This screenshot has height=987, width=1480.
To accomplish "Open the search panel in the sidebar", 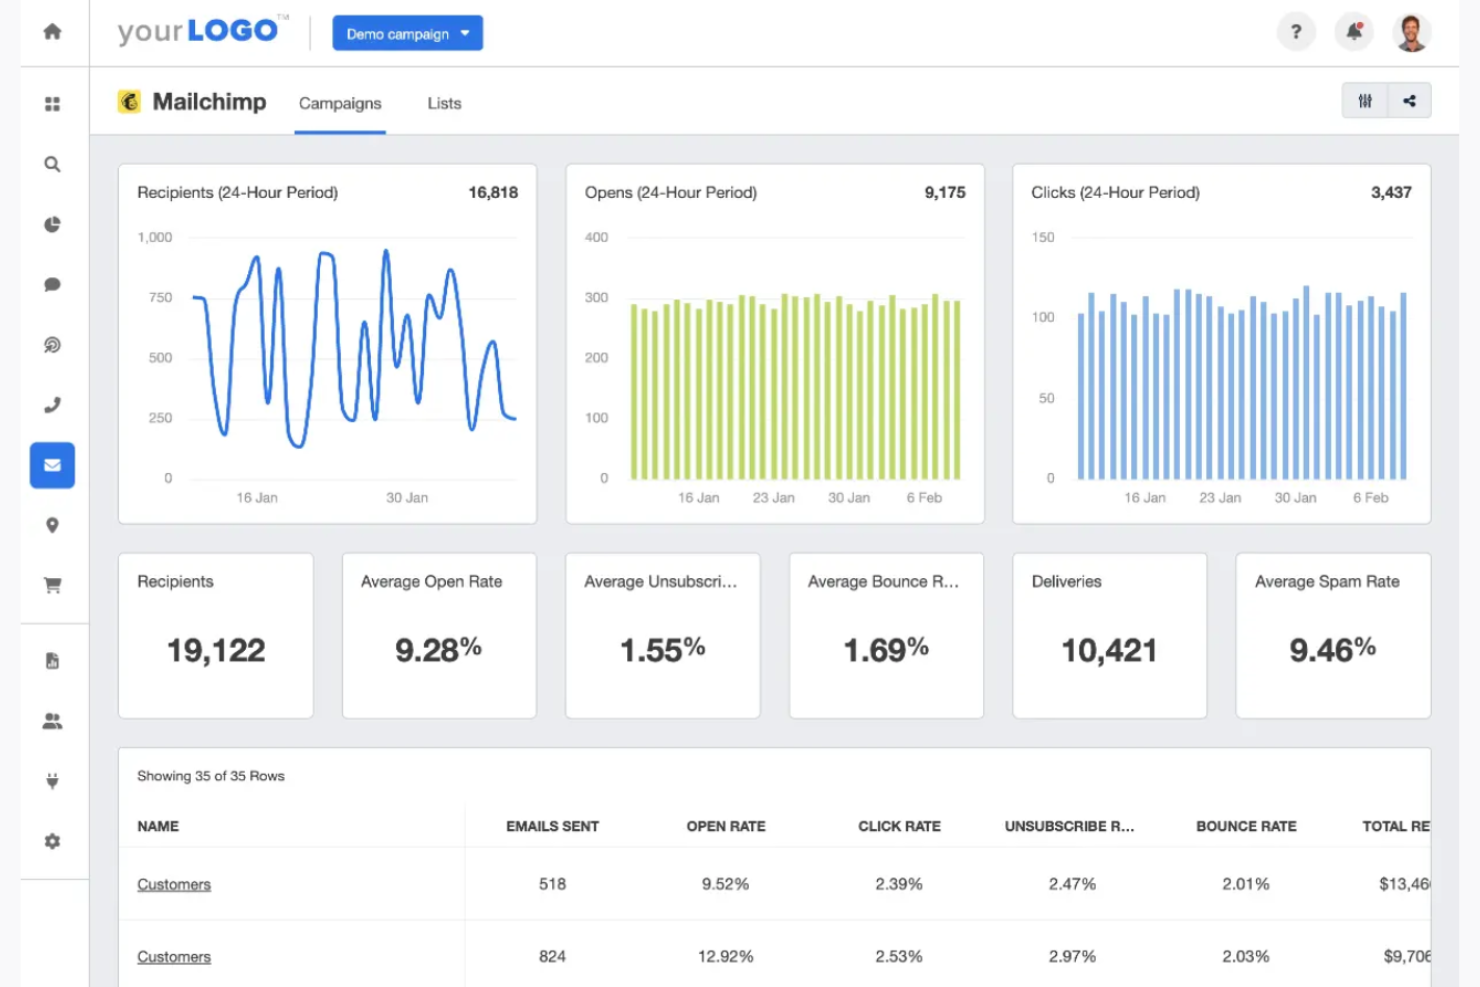I will 52,164.
